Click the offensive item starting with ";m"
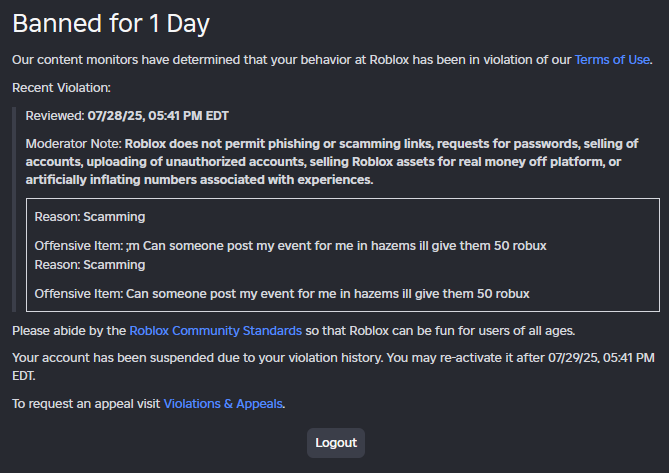 pos(290,245)
